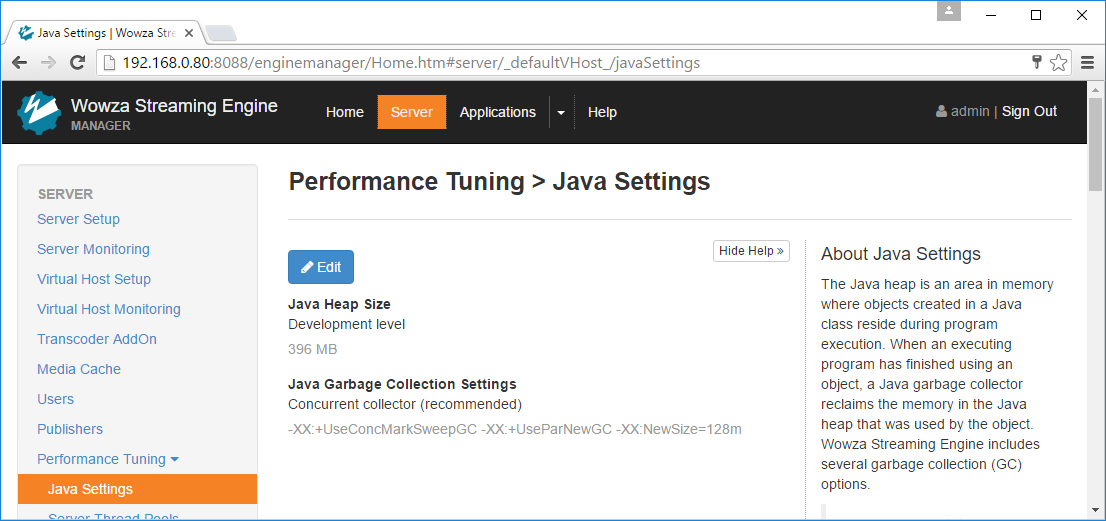Image resolution: width=1106 pixels, height=521 pixels.
Task: Click the Edit button
Action: [x=321, y=267]
